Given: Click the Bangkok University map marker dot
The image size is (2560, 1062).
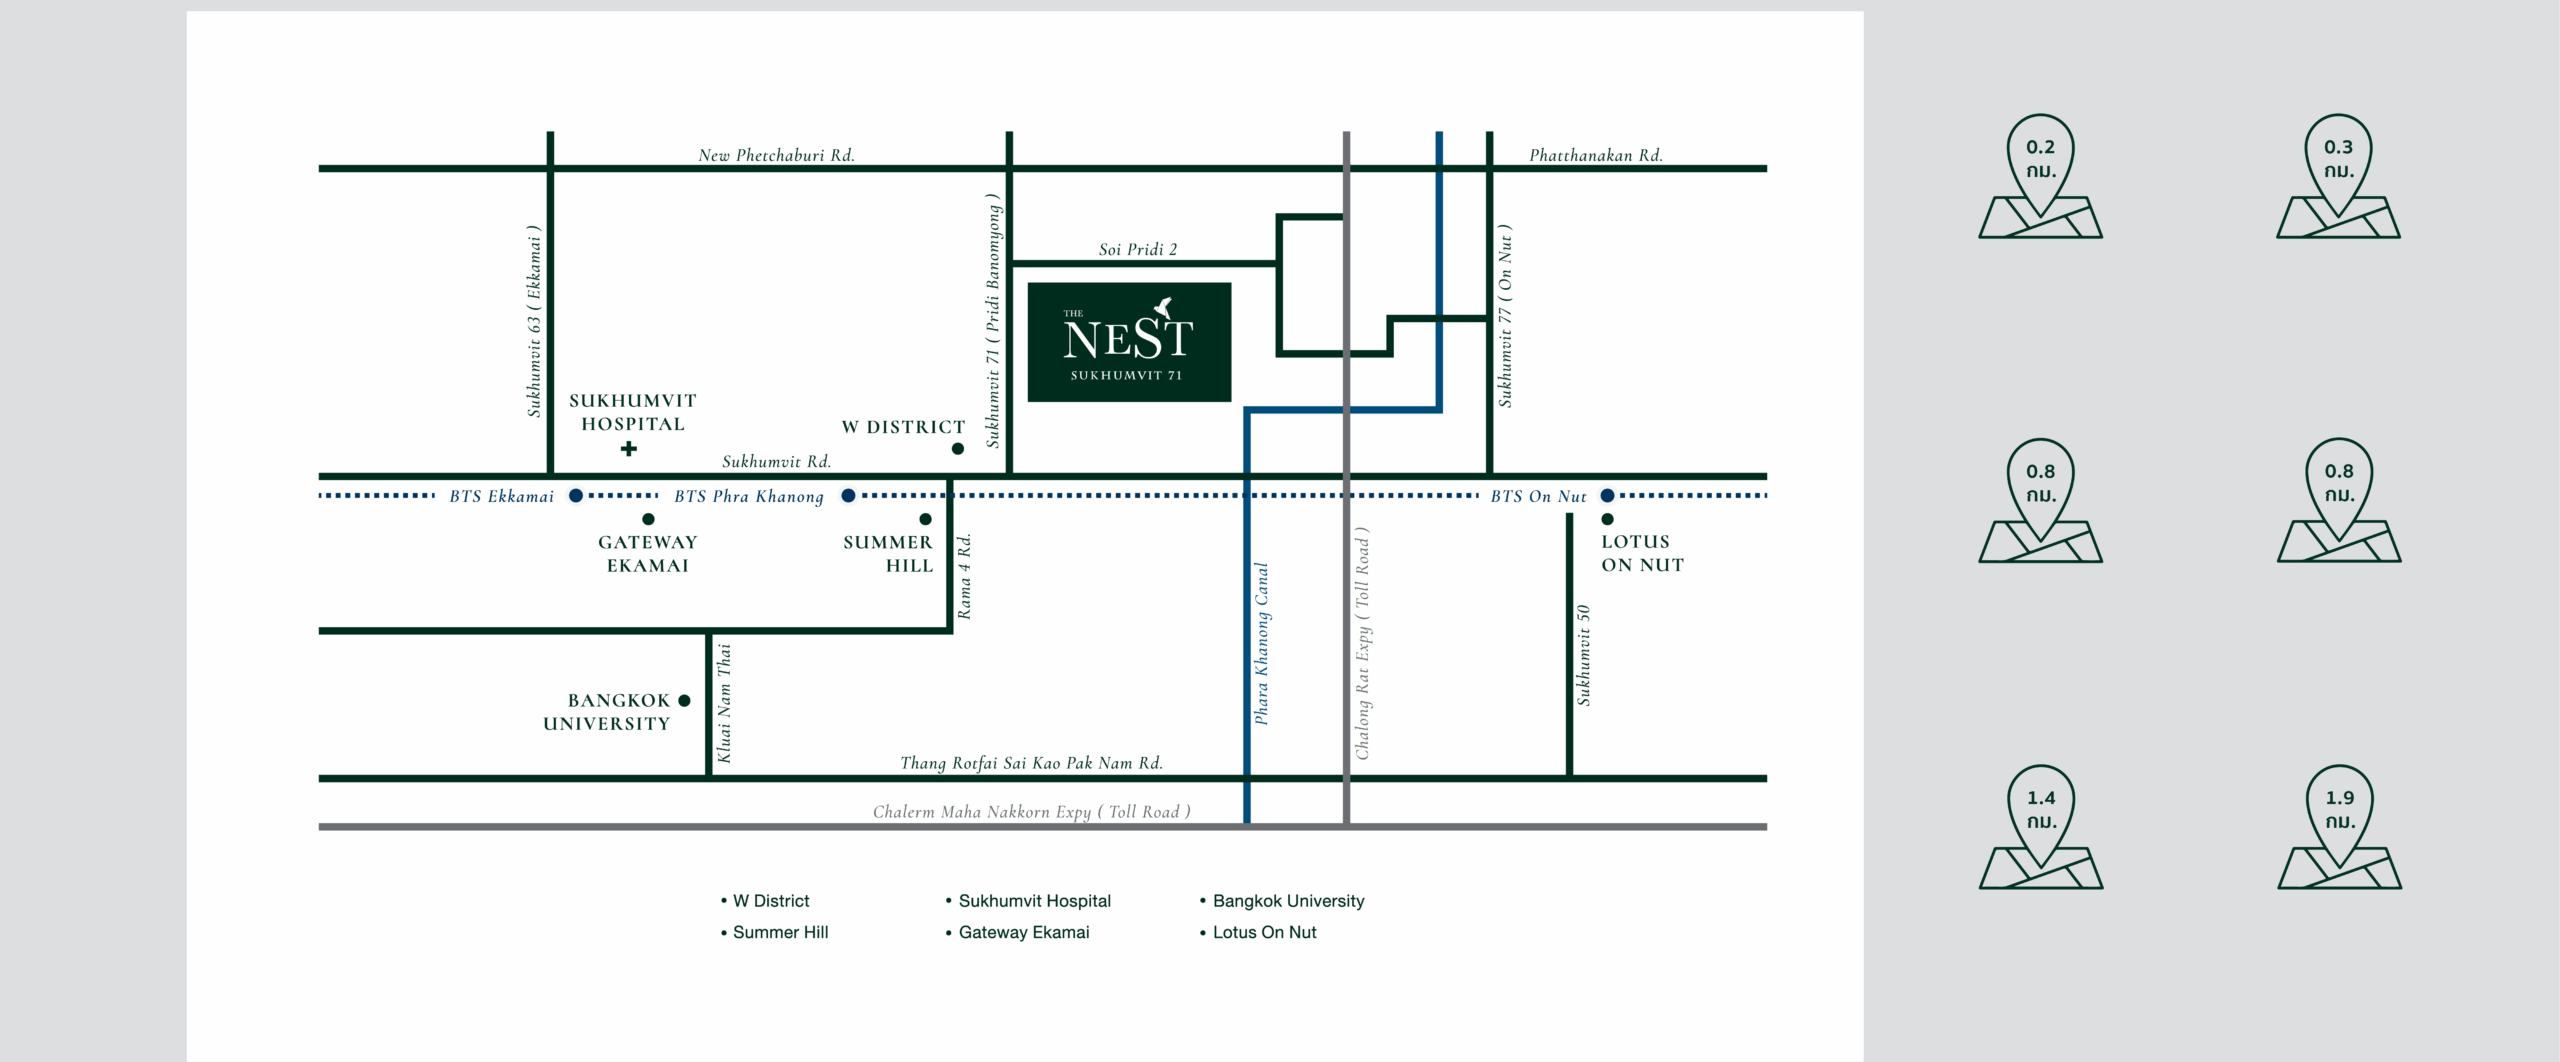Looking at the screenshot, I should pyautogui.click(x=684, y=701).
